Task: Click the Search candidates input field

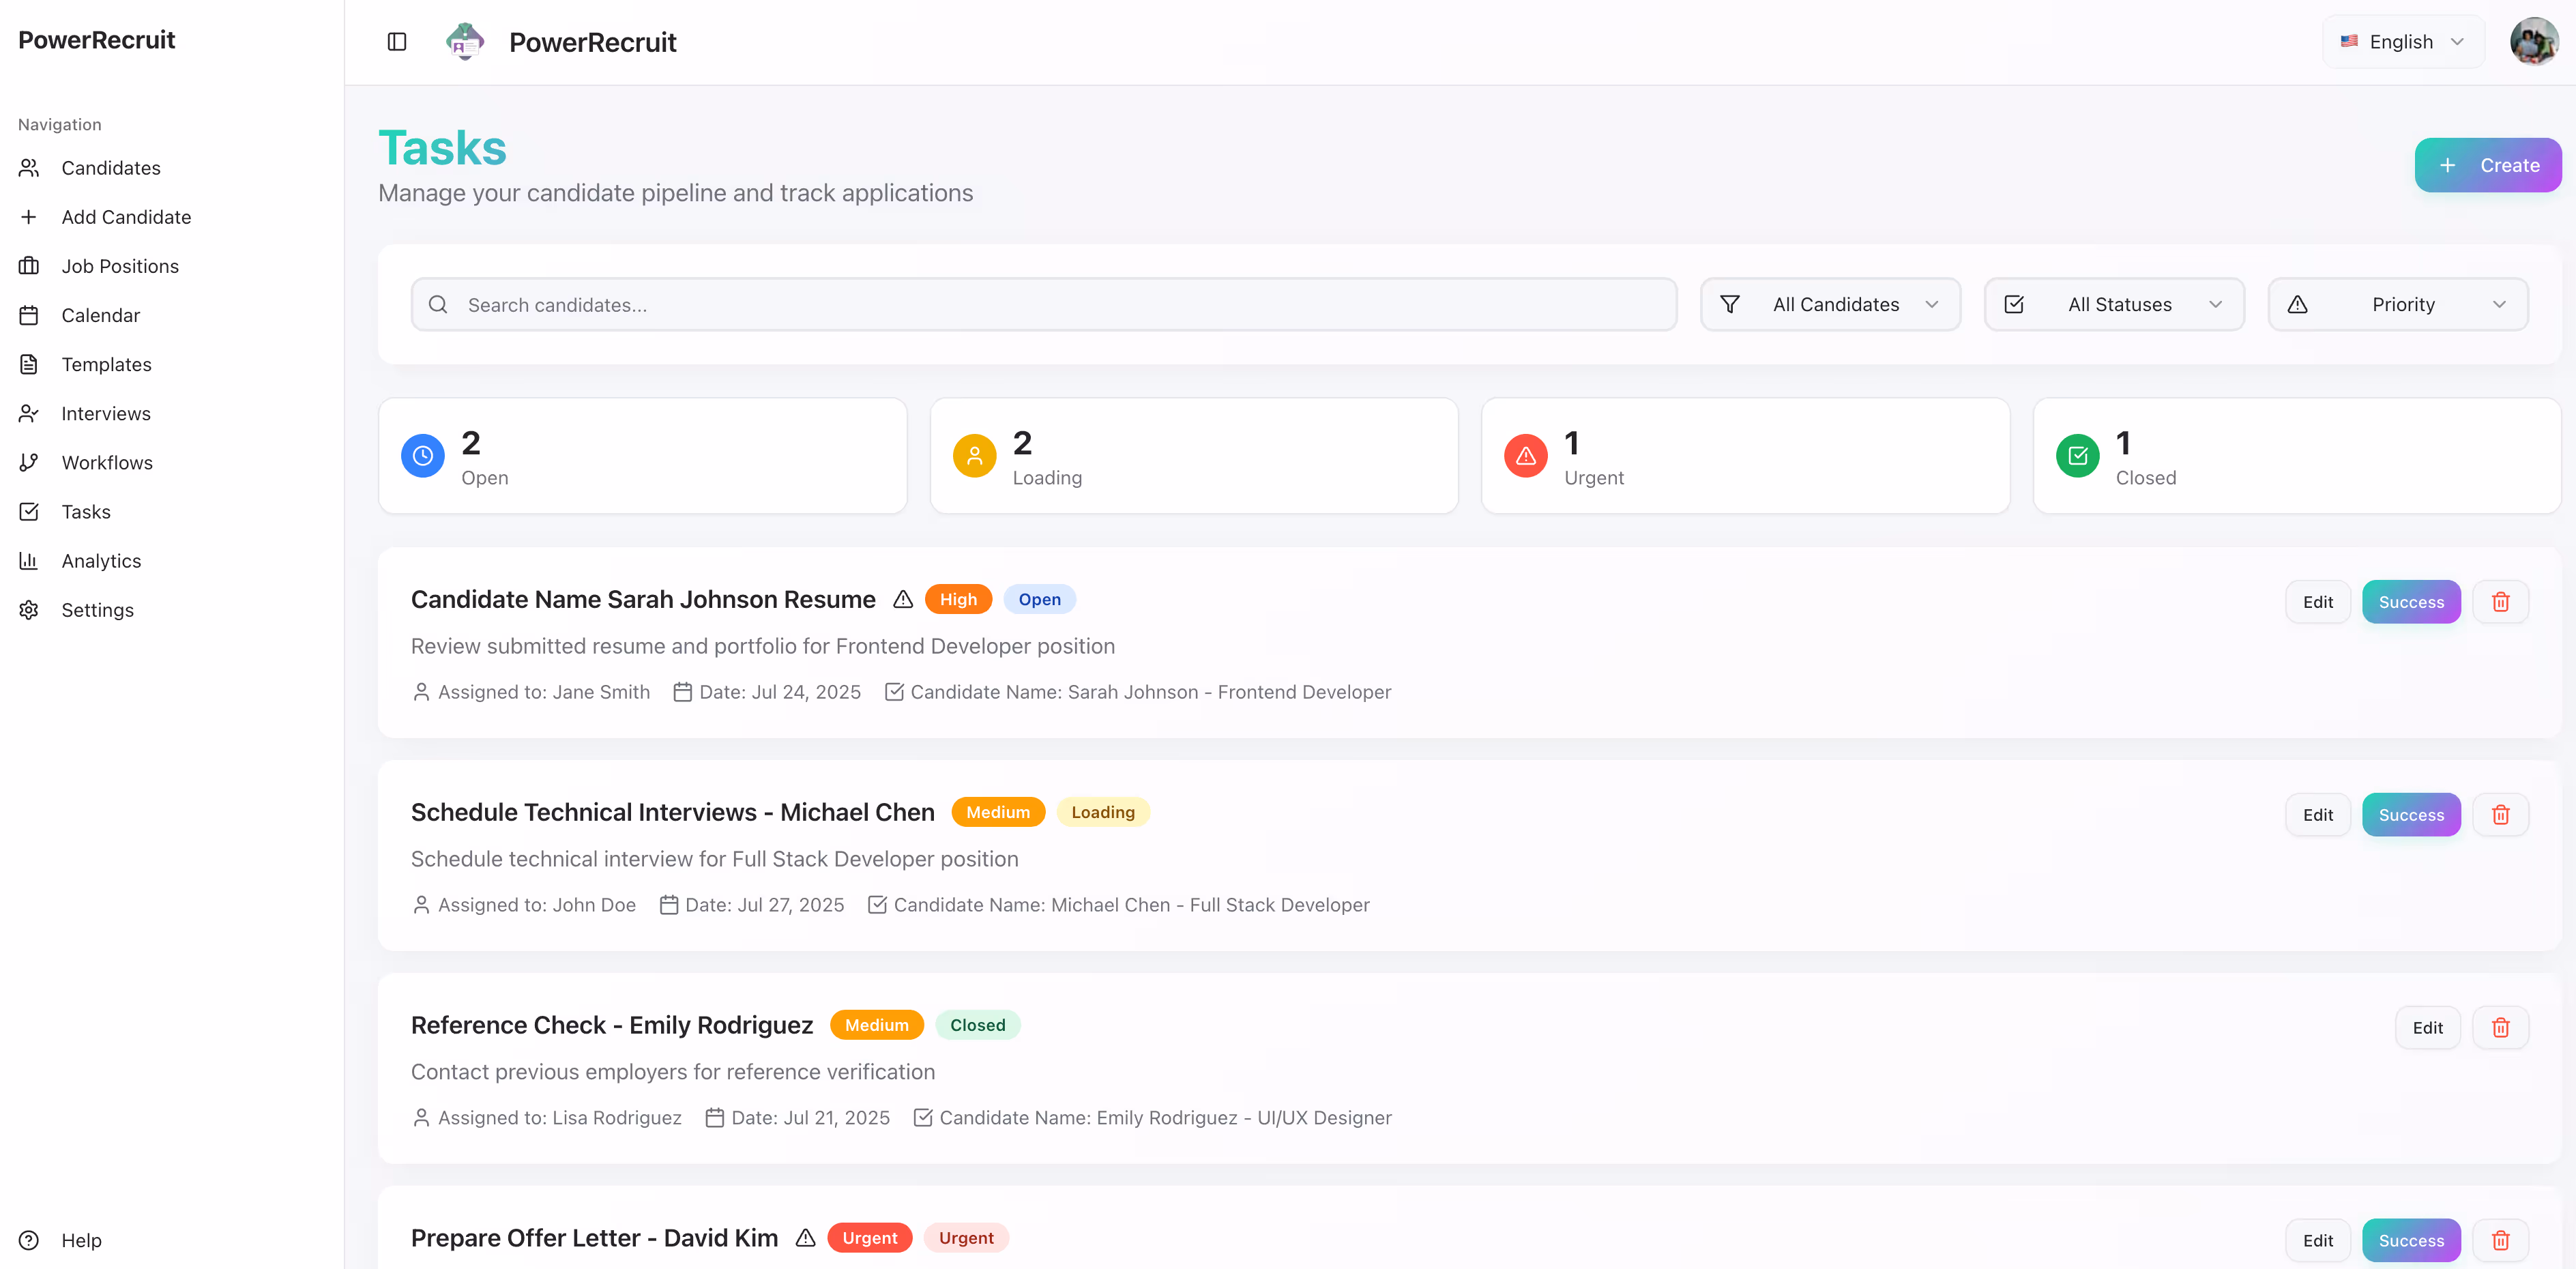Action: (1043, 305)
